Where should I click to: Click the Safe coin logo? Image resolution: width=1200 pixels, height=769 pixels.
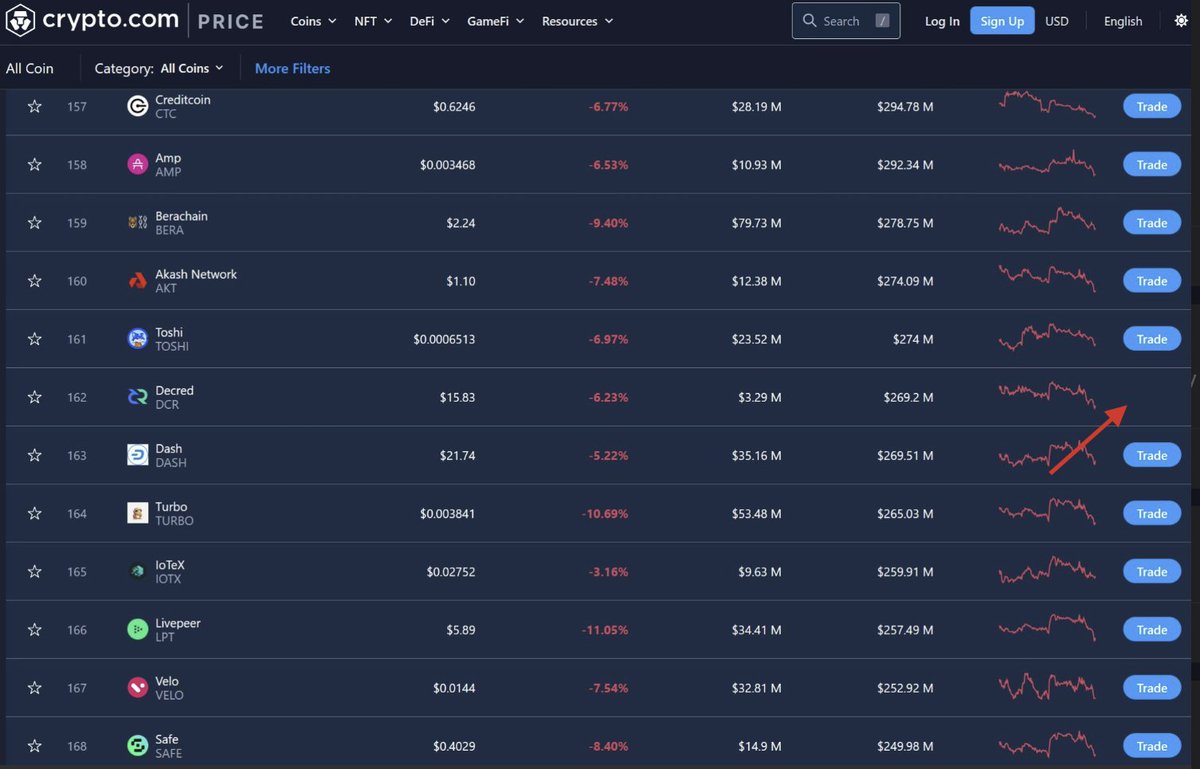pos(138,745)
